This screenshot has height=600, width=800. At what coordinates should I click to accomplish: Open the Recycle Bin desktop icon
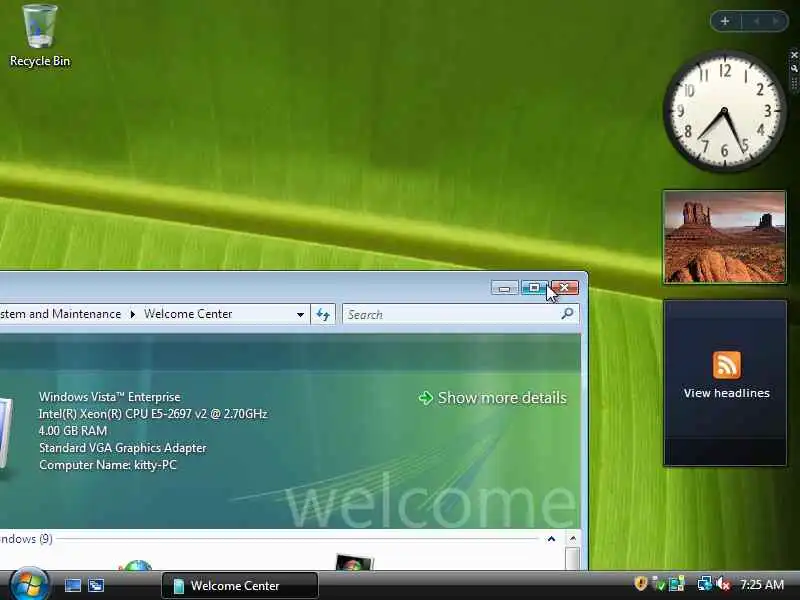point(40,36)
